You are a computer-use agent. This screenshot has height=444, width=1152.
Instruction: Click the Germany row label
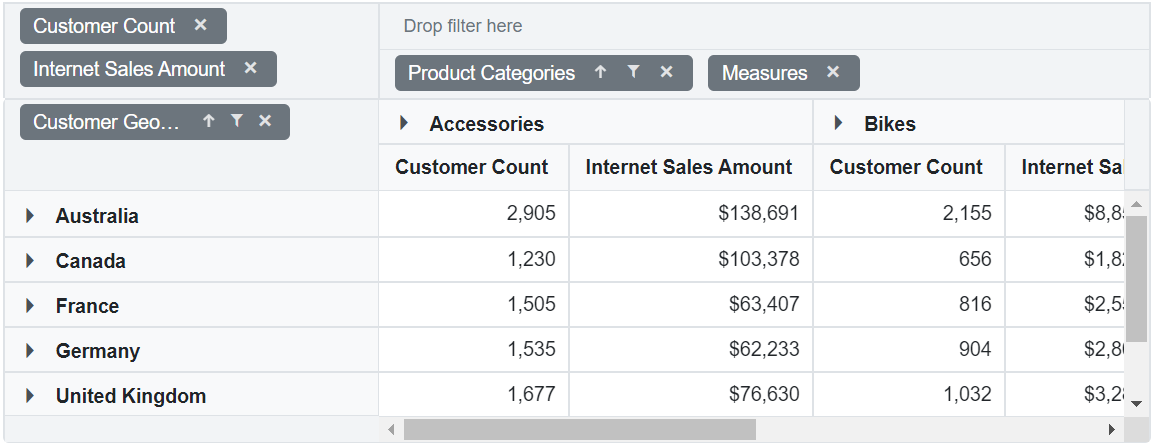[x=98, y=351]
